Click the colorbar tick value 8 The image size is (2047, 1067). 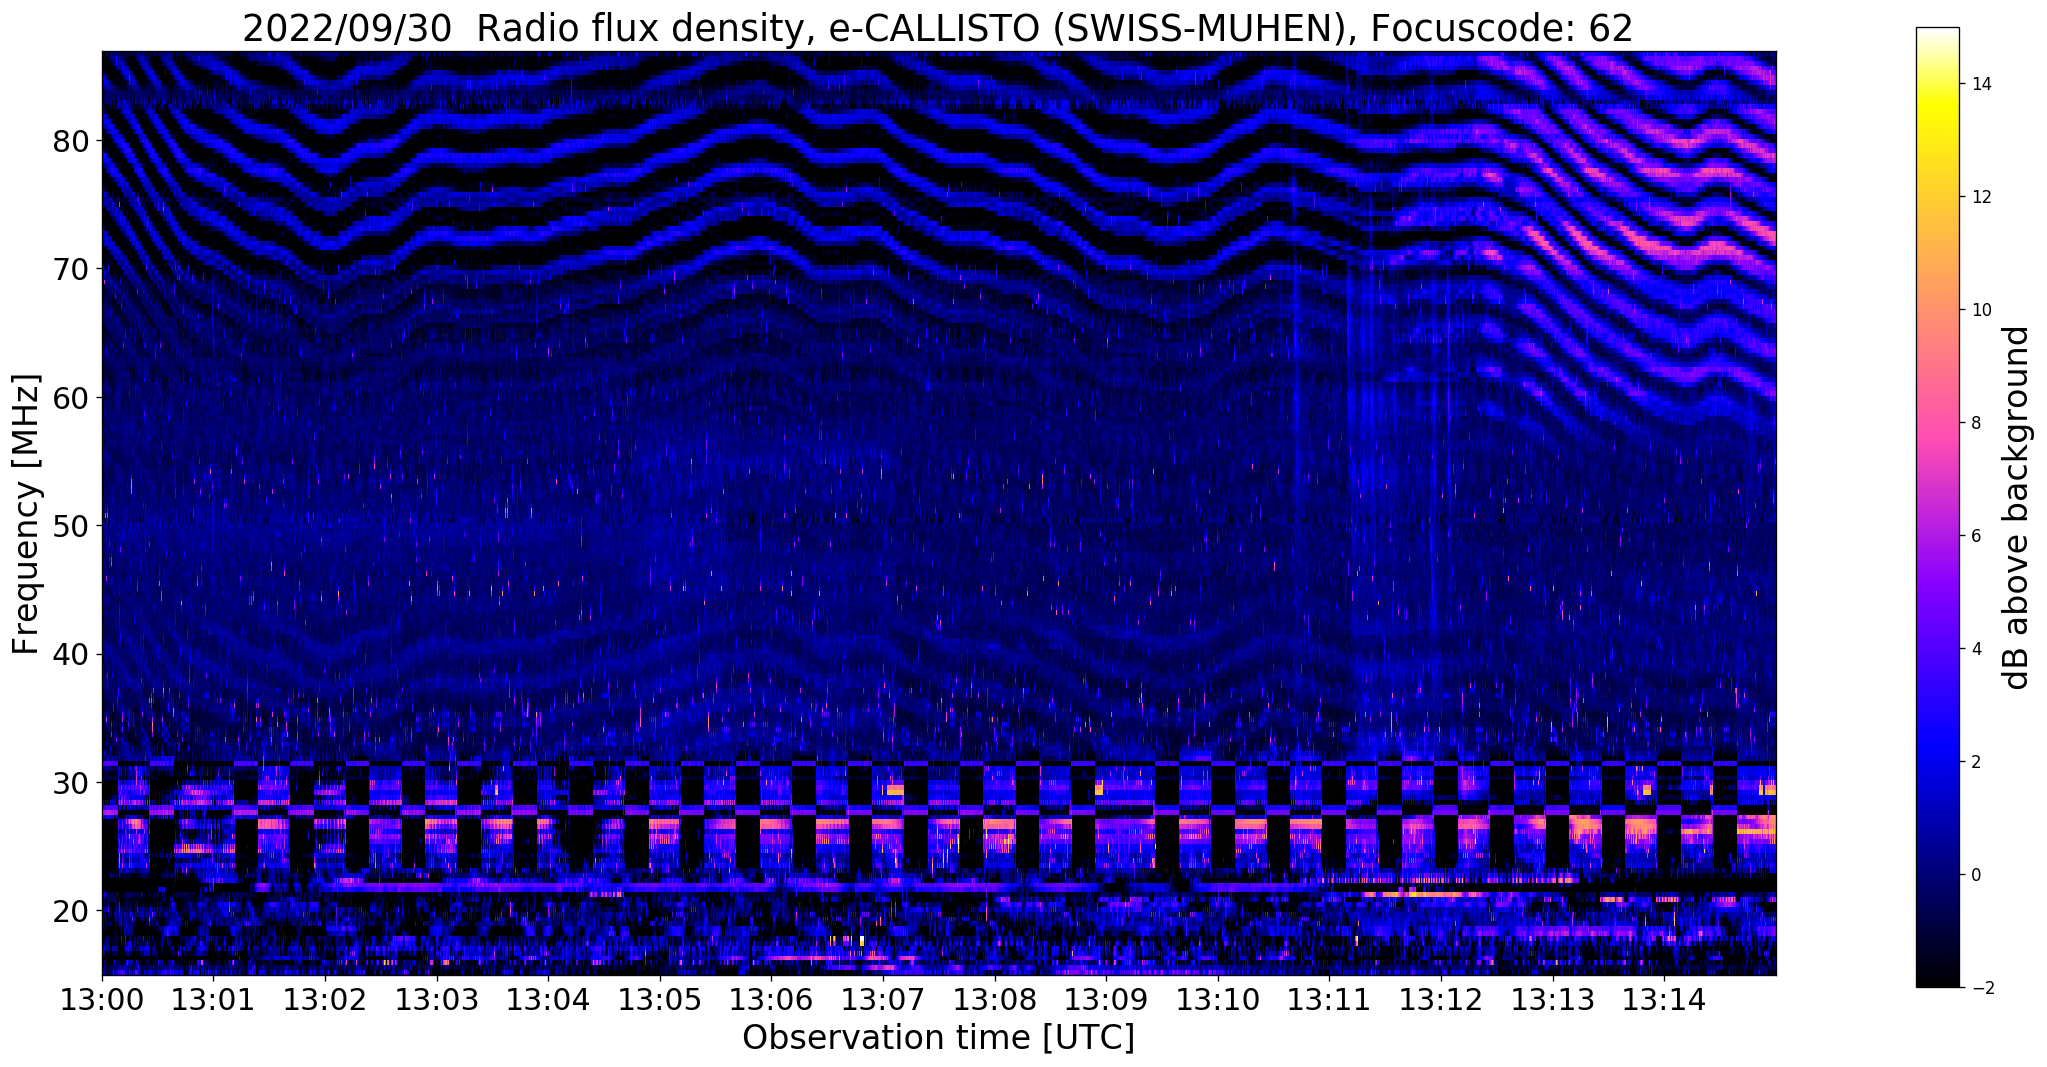(x=1975, y=423)
